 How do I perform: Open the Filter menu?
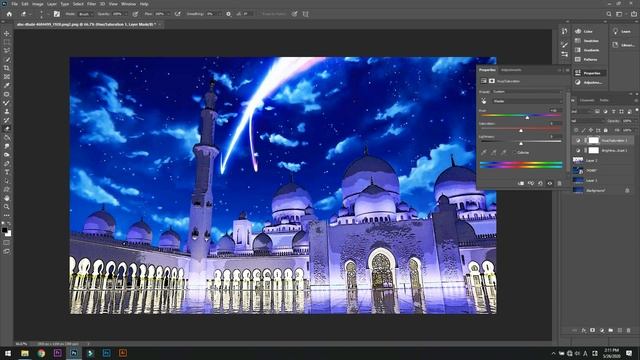pos(91,4)
